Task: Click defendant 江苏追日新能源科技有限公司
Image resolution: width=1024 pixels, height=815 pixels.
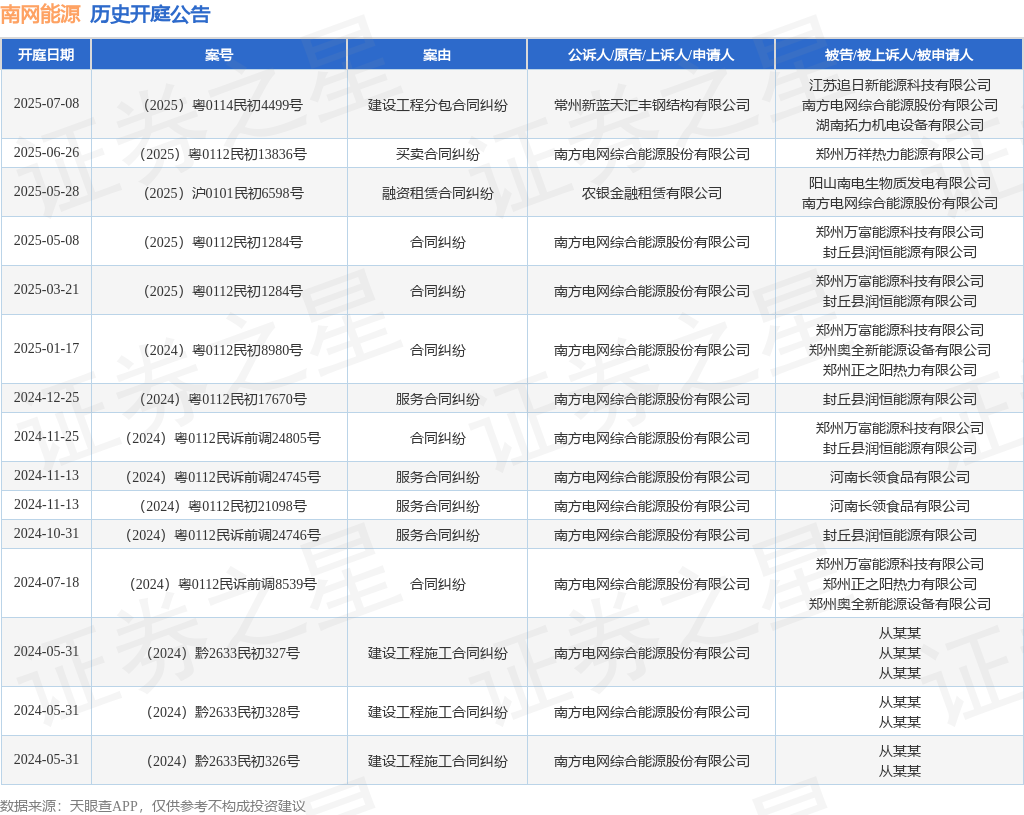Action: click(900, 85)
